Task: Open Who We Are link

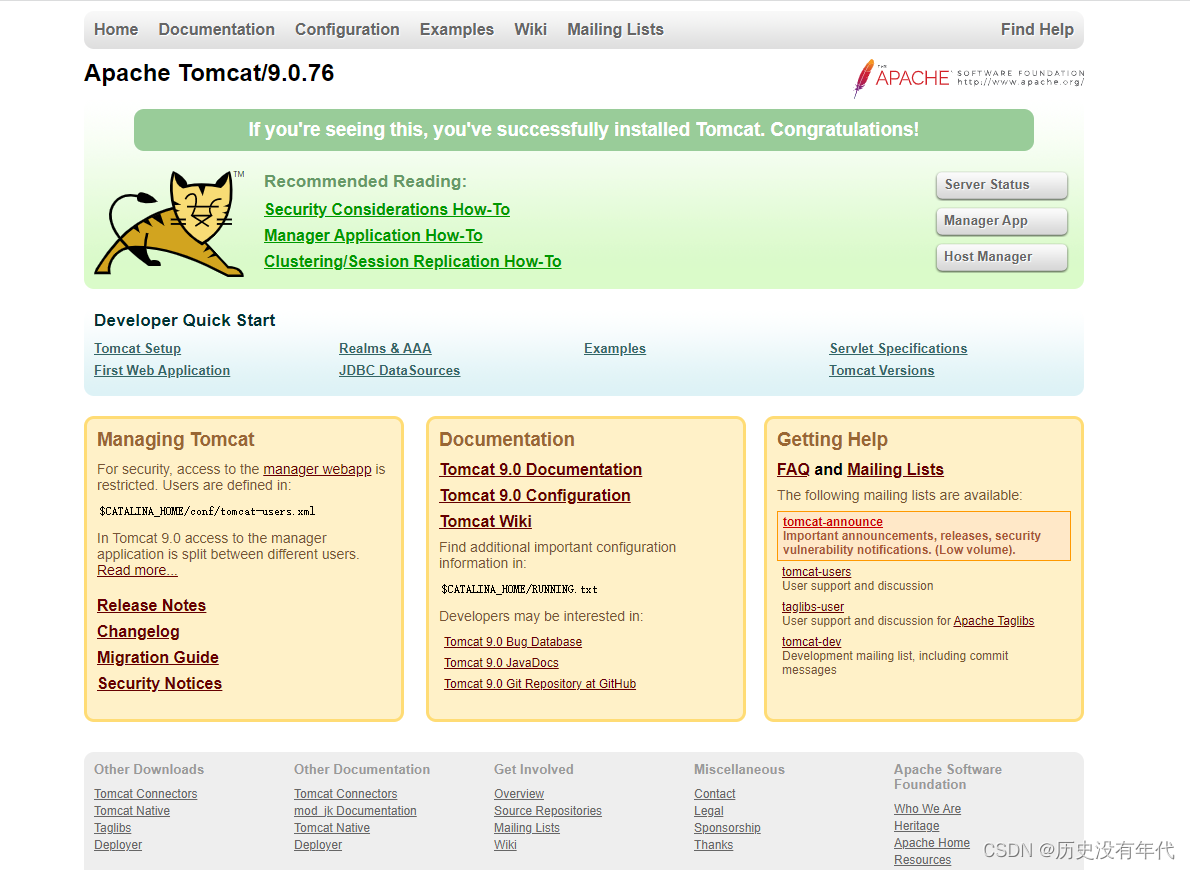Action: [x=927, y=809]
